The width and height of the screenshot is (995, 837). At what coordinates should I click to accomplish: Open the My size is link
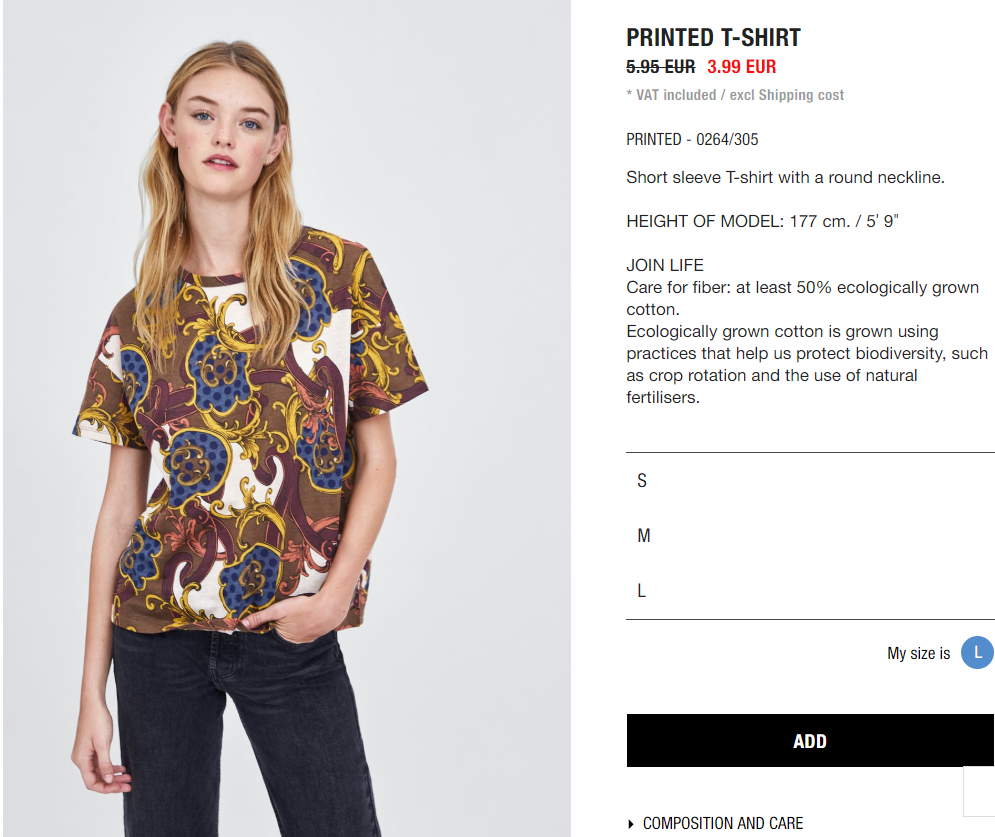(918, 653)
